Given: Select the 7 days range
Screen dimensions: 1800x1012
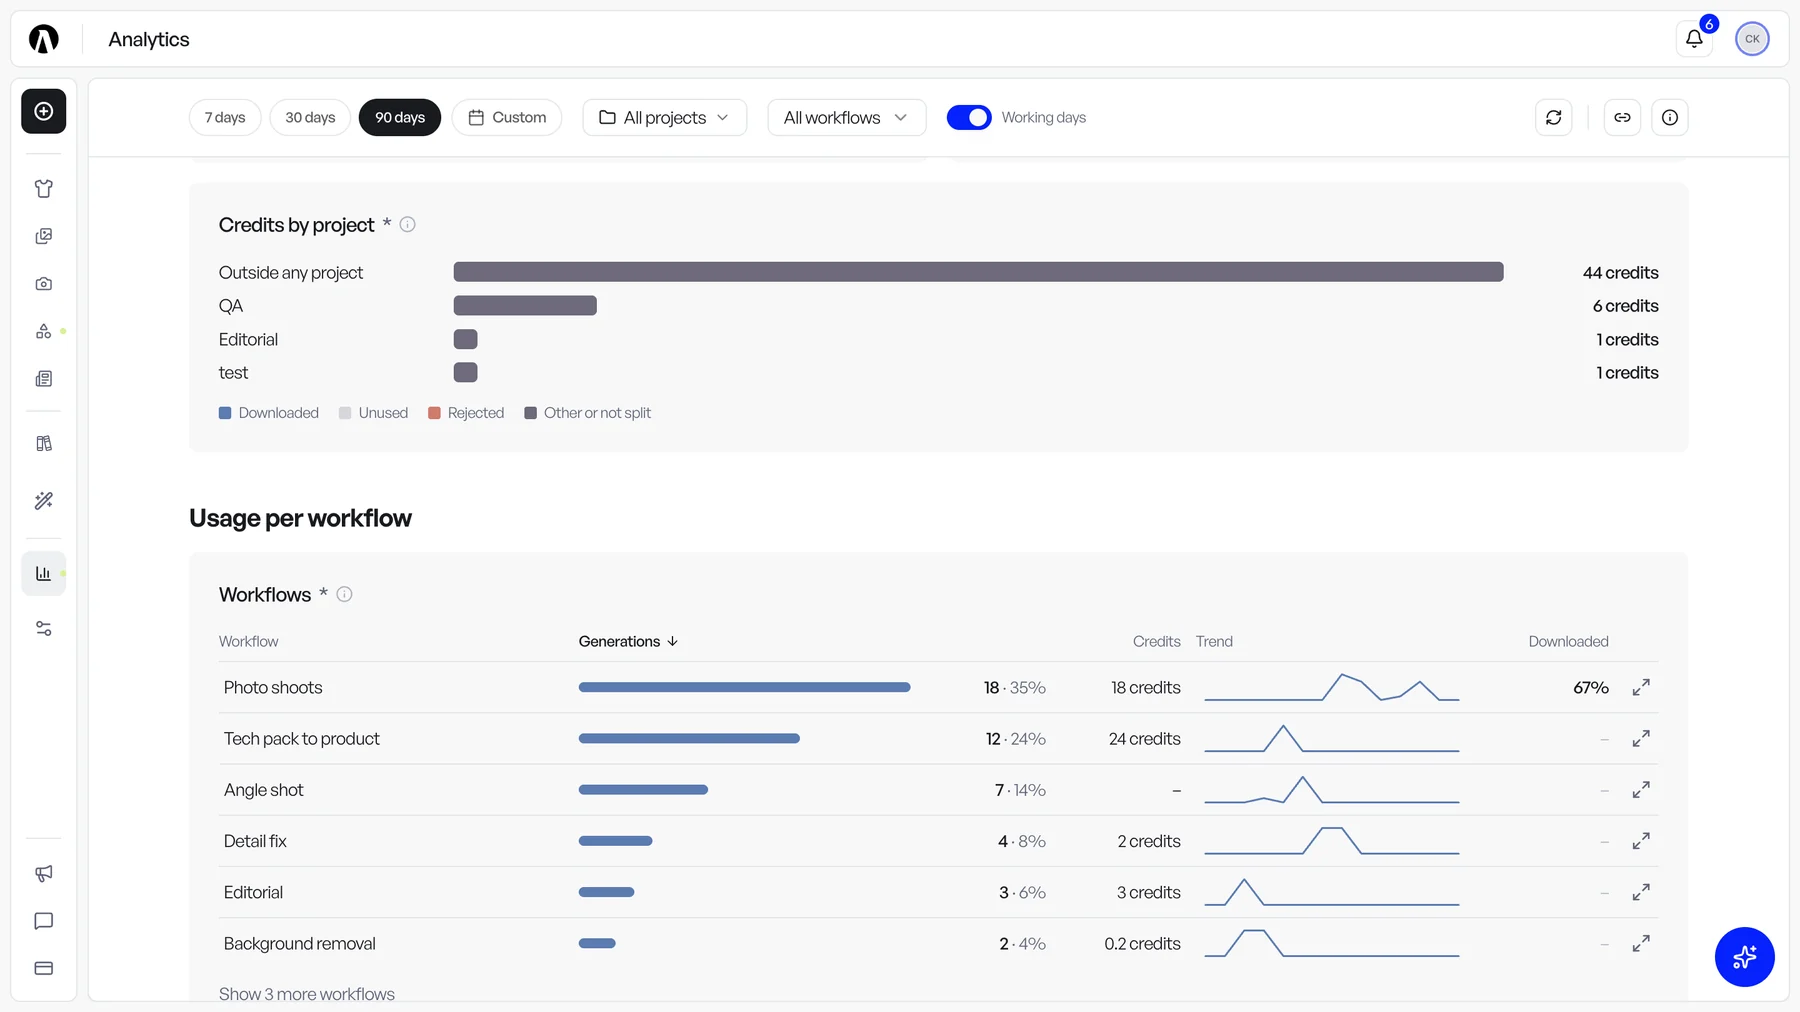Looking at the screenshot, I should point(225,118).
